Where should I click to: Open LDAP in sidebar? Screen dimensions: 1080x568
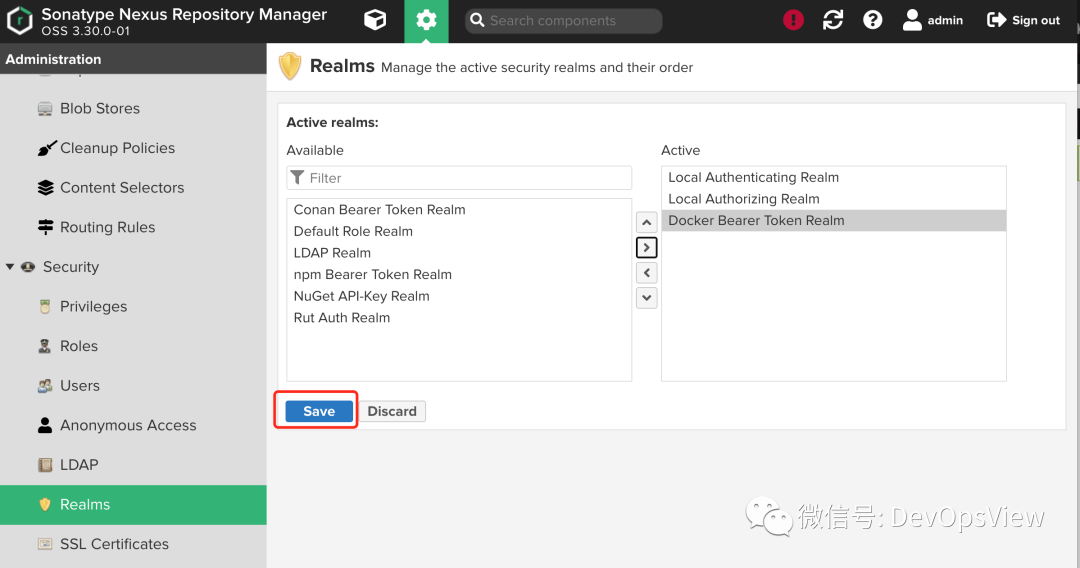(x=79, y=465)
